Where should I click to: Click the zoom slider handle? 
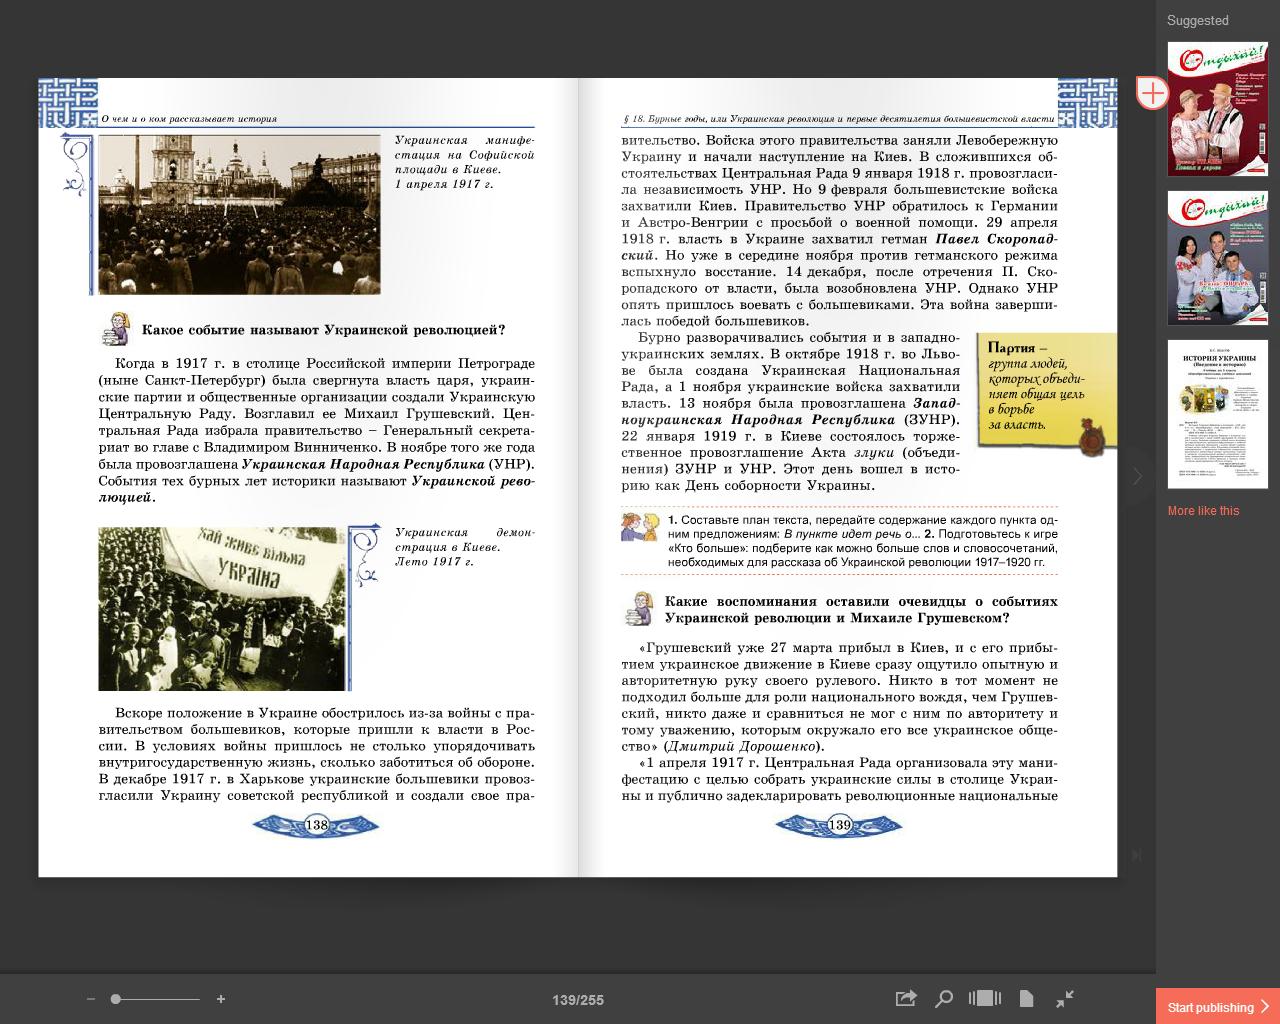click(116, 999)
